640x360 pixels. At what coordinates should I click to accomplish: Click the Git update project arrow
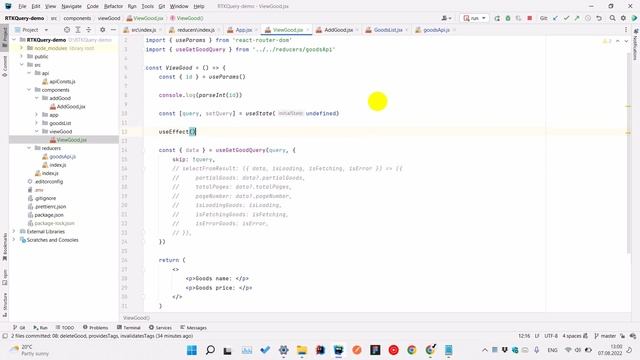click(x=556, y=18)
